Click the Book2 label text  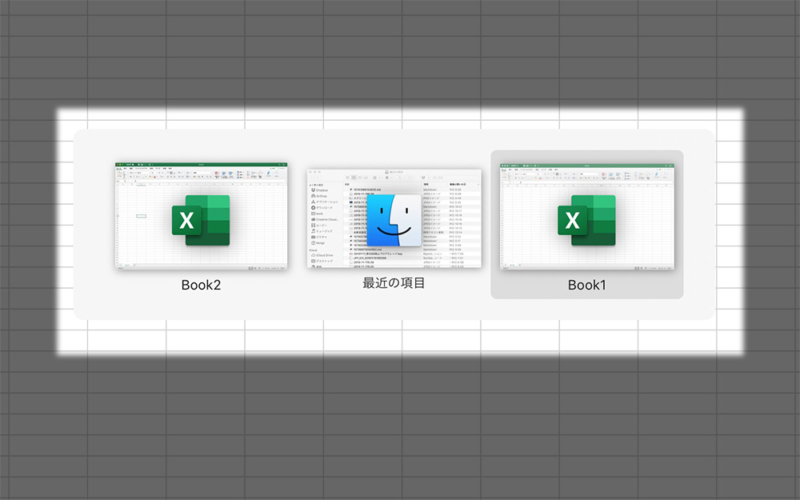pyautogui.click(x=201, y=285)
